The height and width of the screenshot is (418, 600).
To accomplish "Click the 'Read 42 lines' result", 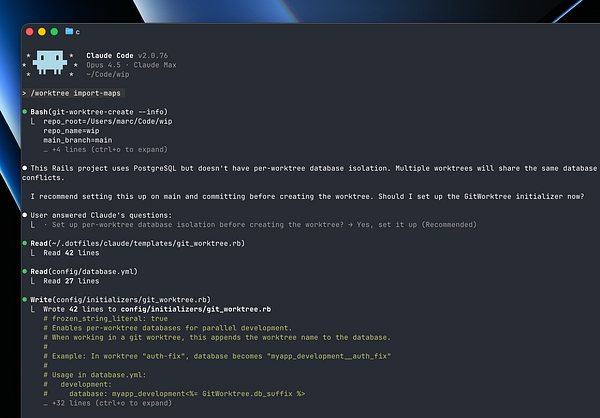I will click(x=71, y=253).
